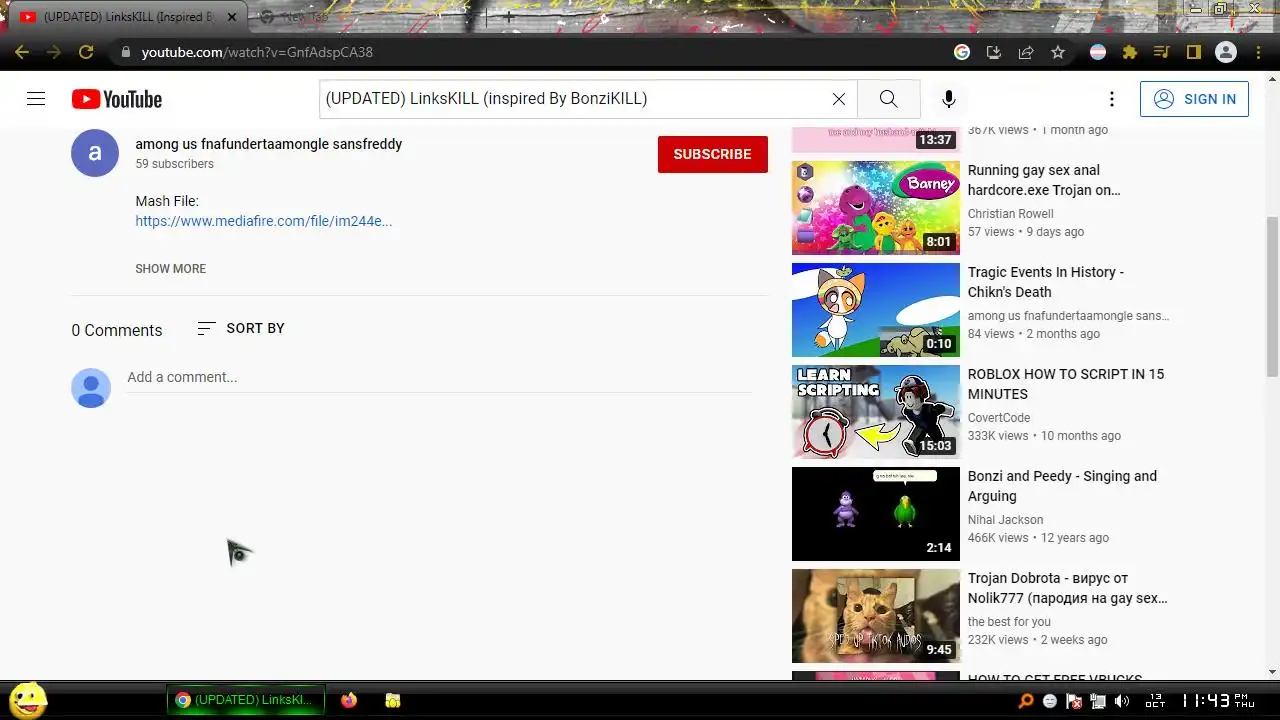Viewport: 1280px width, 720px height.
Task: Click the 0 Comments heading
Action: pyautogui.click(x=116, y=330)
